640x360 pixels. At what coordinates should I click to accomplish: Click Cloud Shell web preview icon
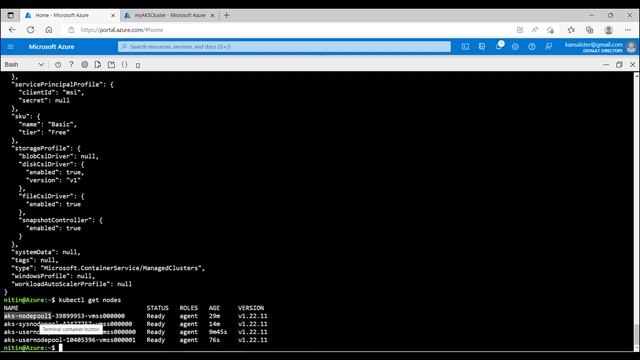(138, 65)
